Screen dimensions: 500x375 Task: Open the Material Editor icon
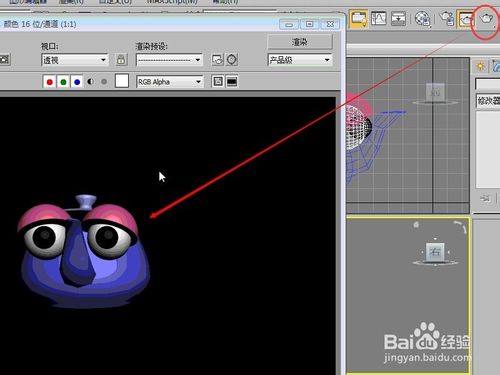pyautogui.click(x=422, y=19)
